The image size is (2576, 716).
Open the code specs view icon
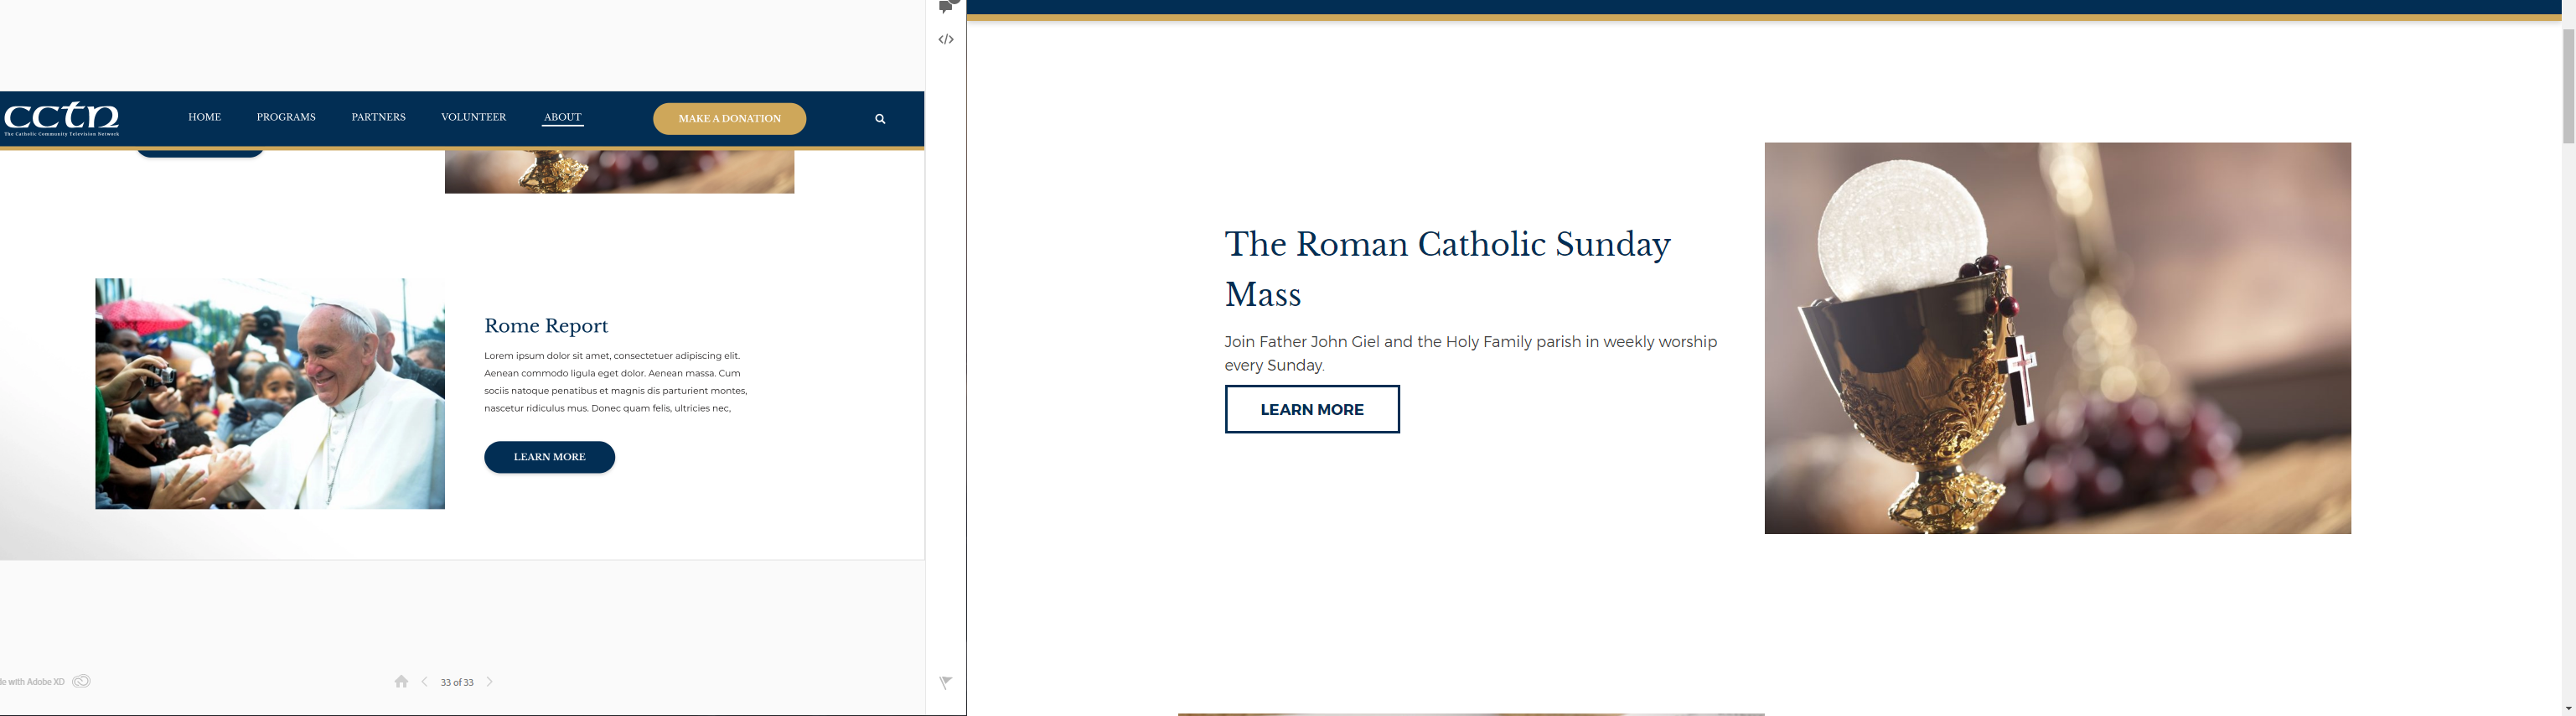click(946, 40)
